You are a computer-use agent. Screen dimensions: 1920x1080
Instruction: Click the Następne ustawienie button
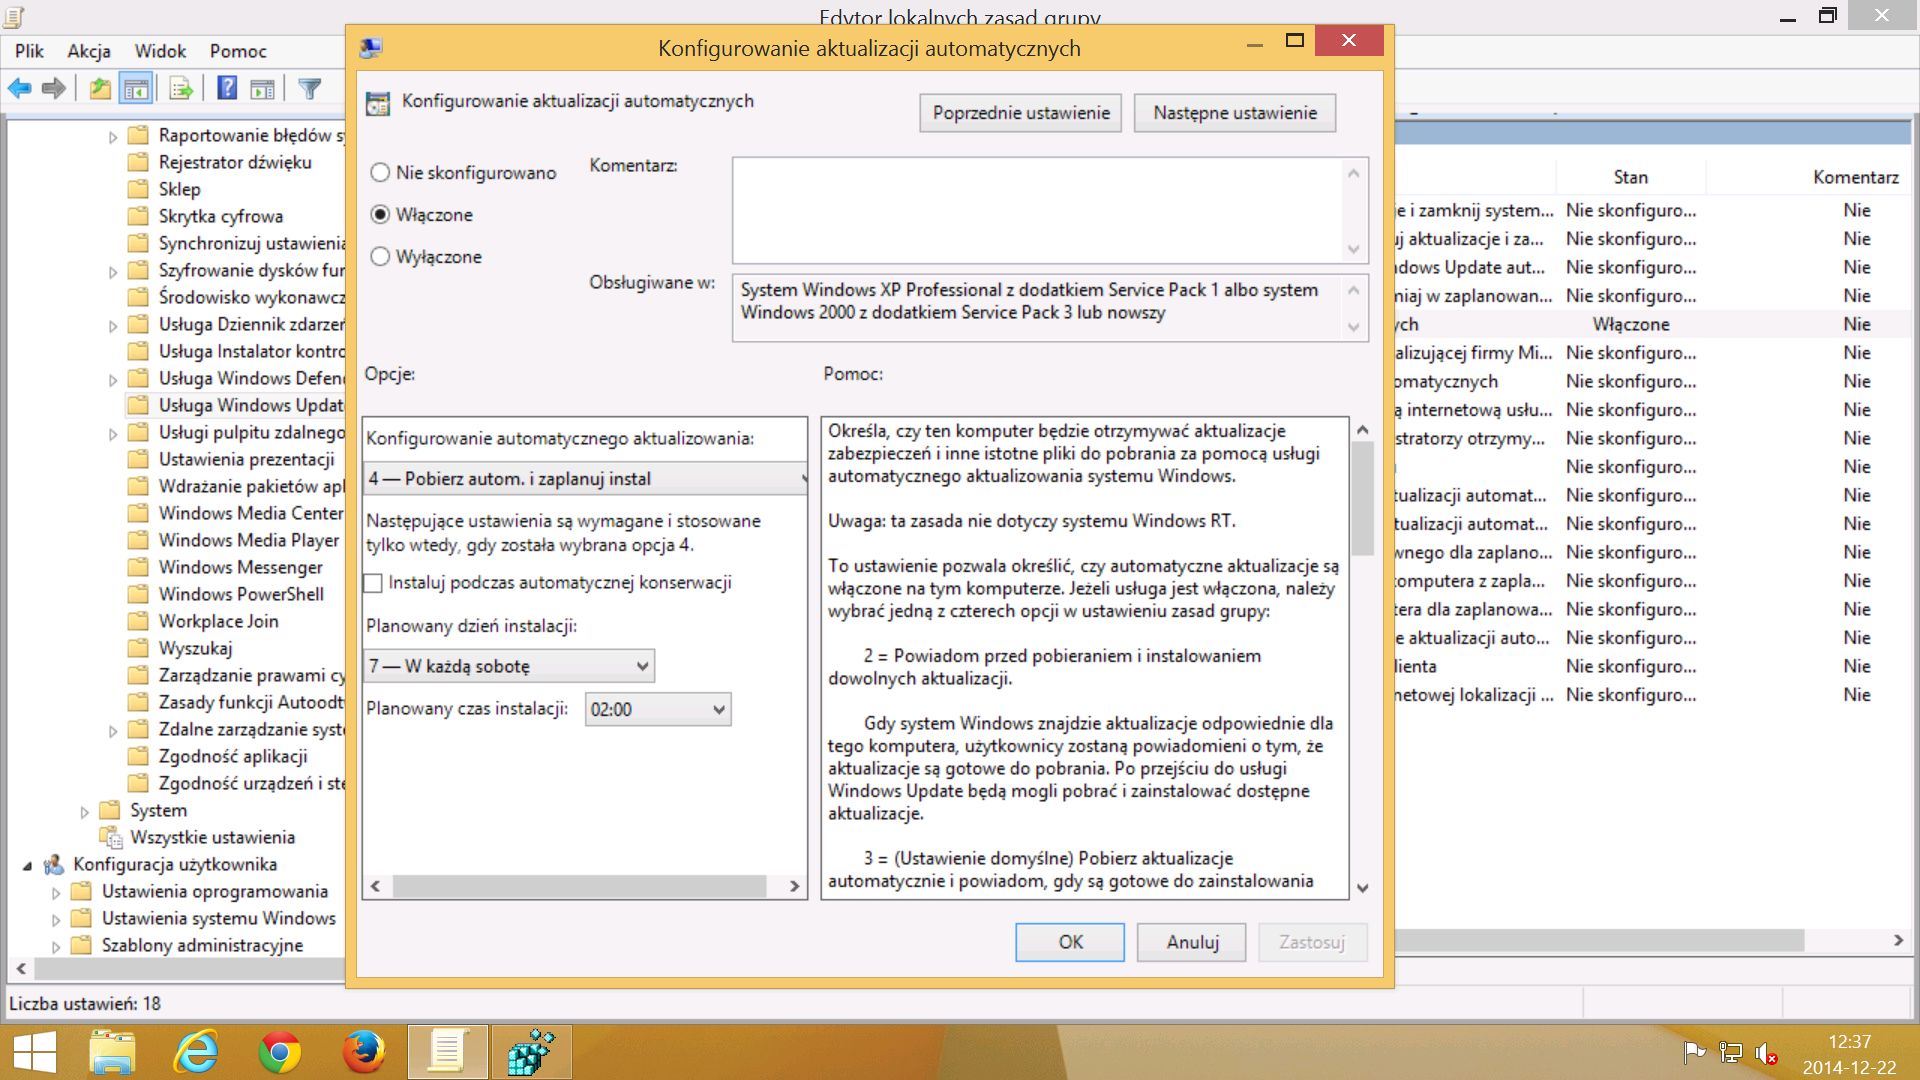click(x=1234, y=113)
